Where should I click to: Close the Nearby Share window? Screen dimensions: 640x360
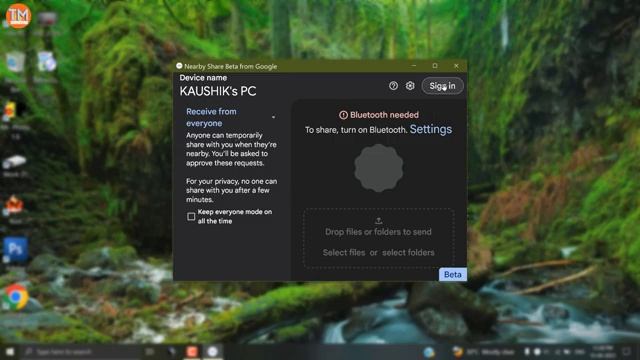456,66
